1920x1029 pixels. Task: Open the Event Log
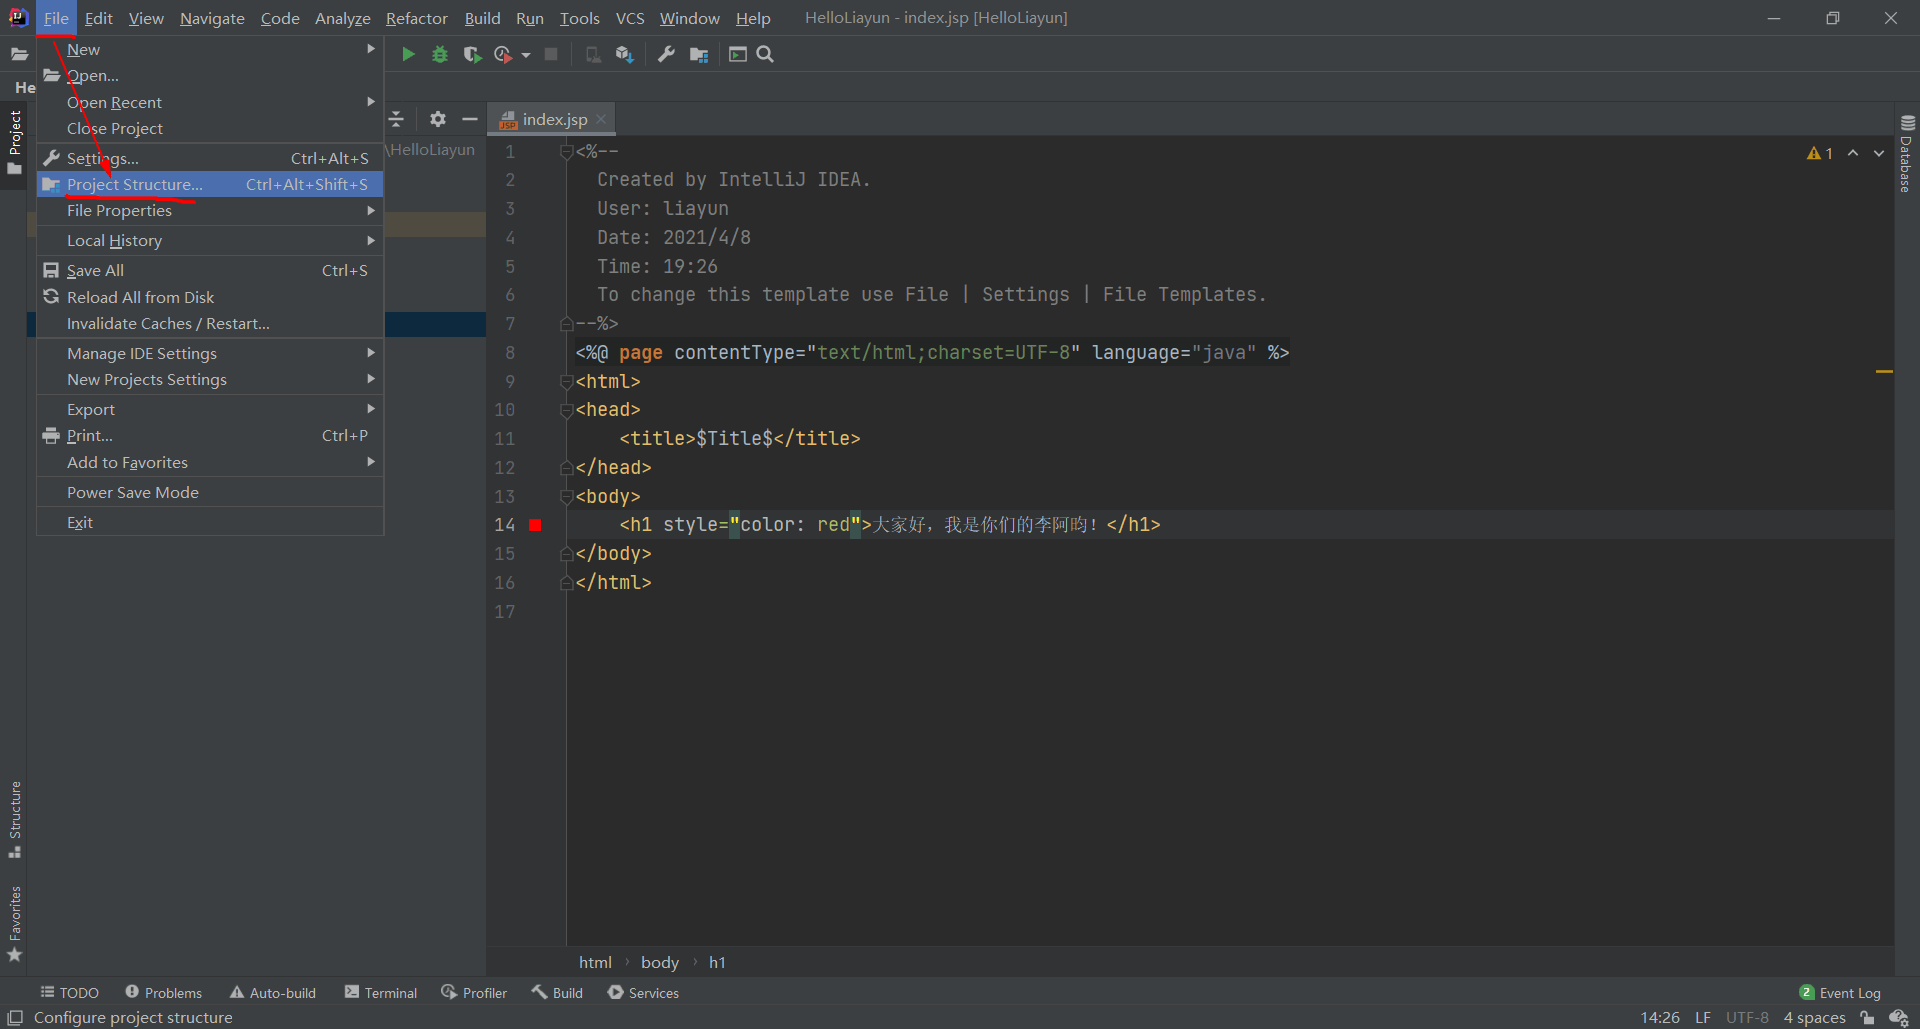1840,993
